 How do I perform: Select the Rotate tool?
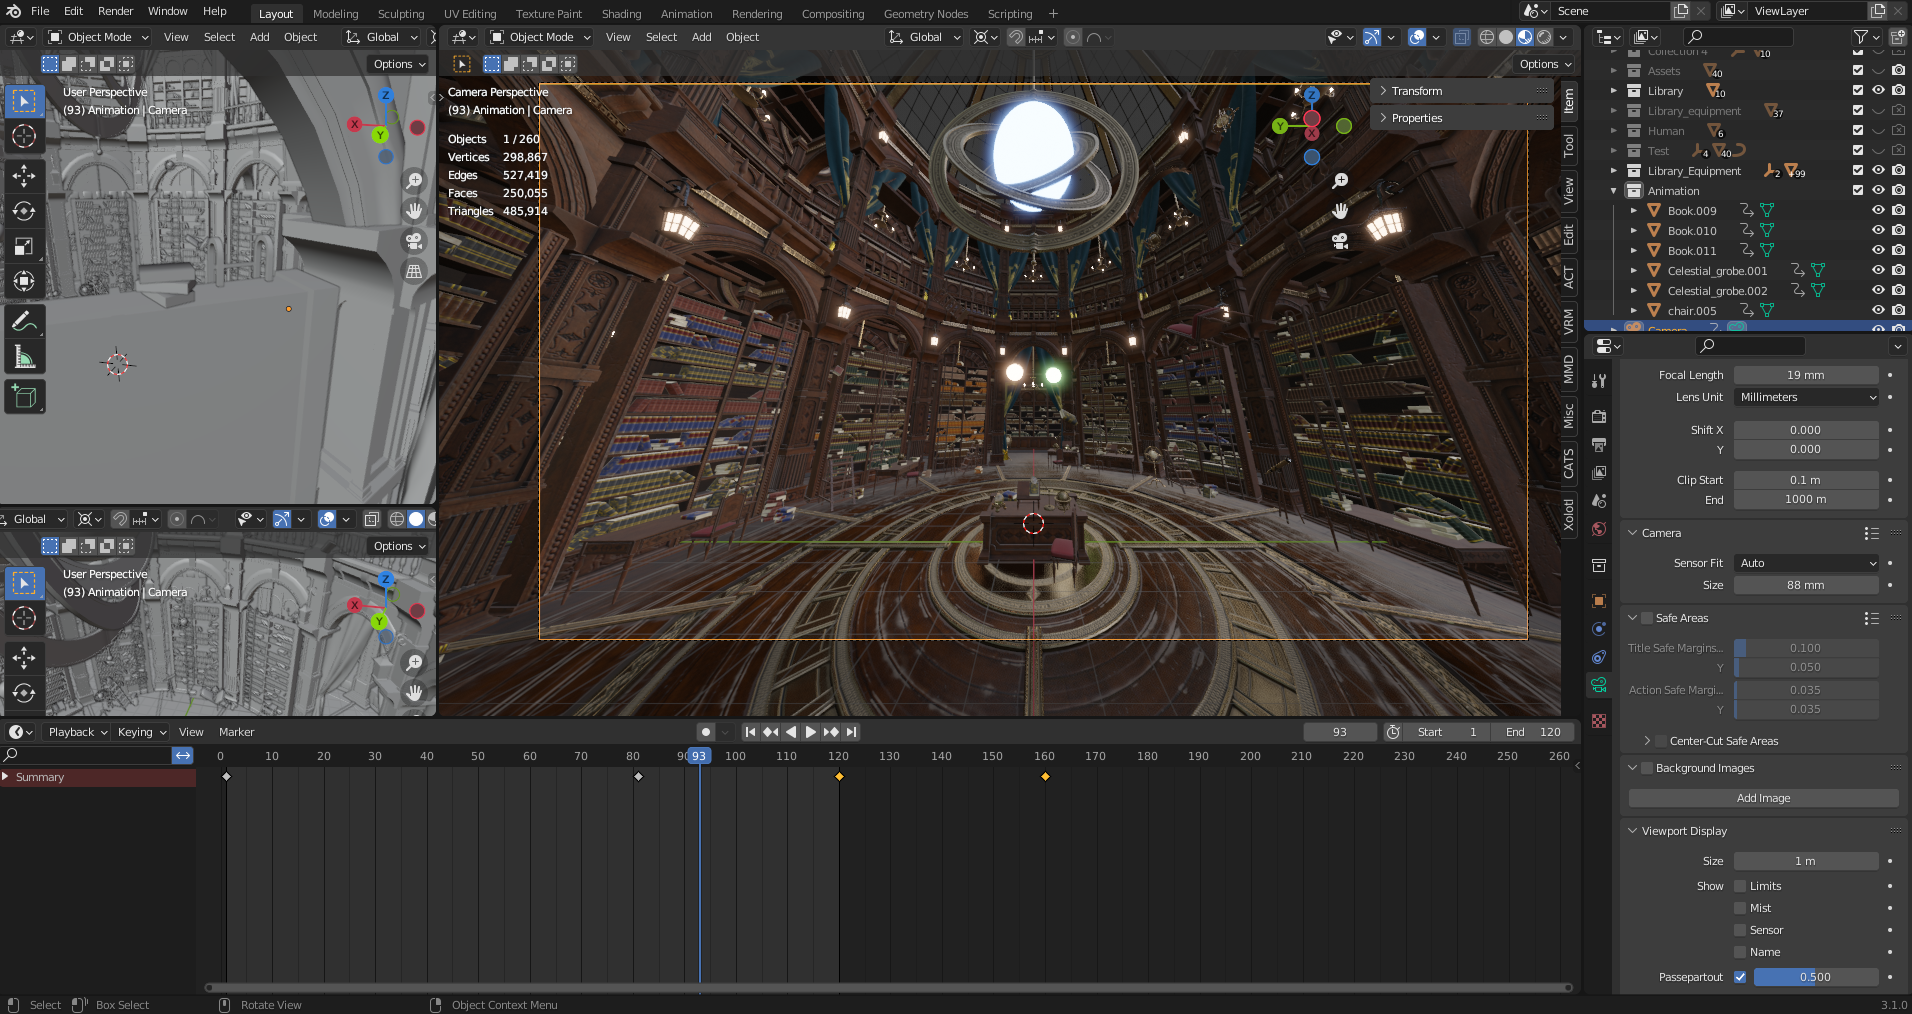click(24, 211)
